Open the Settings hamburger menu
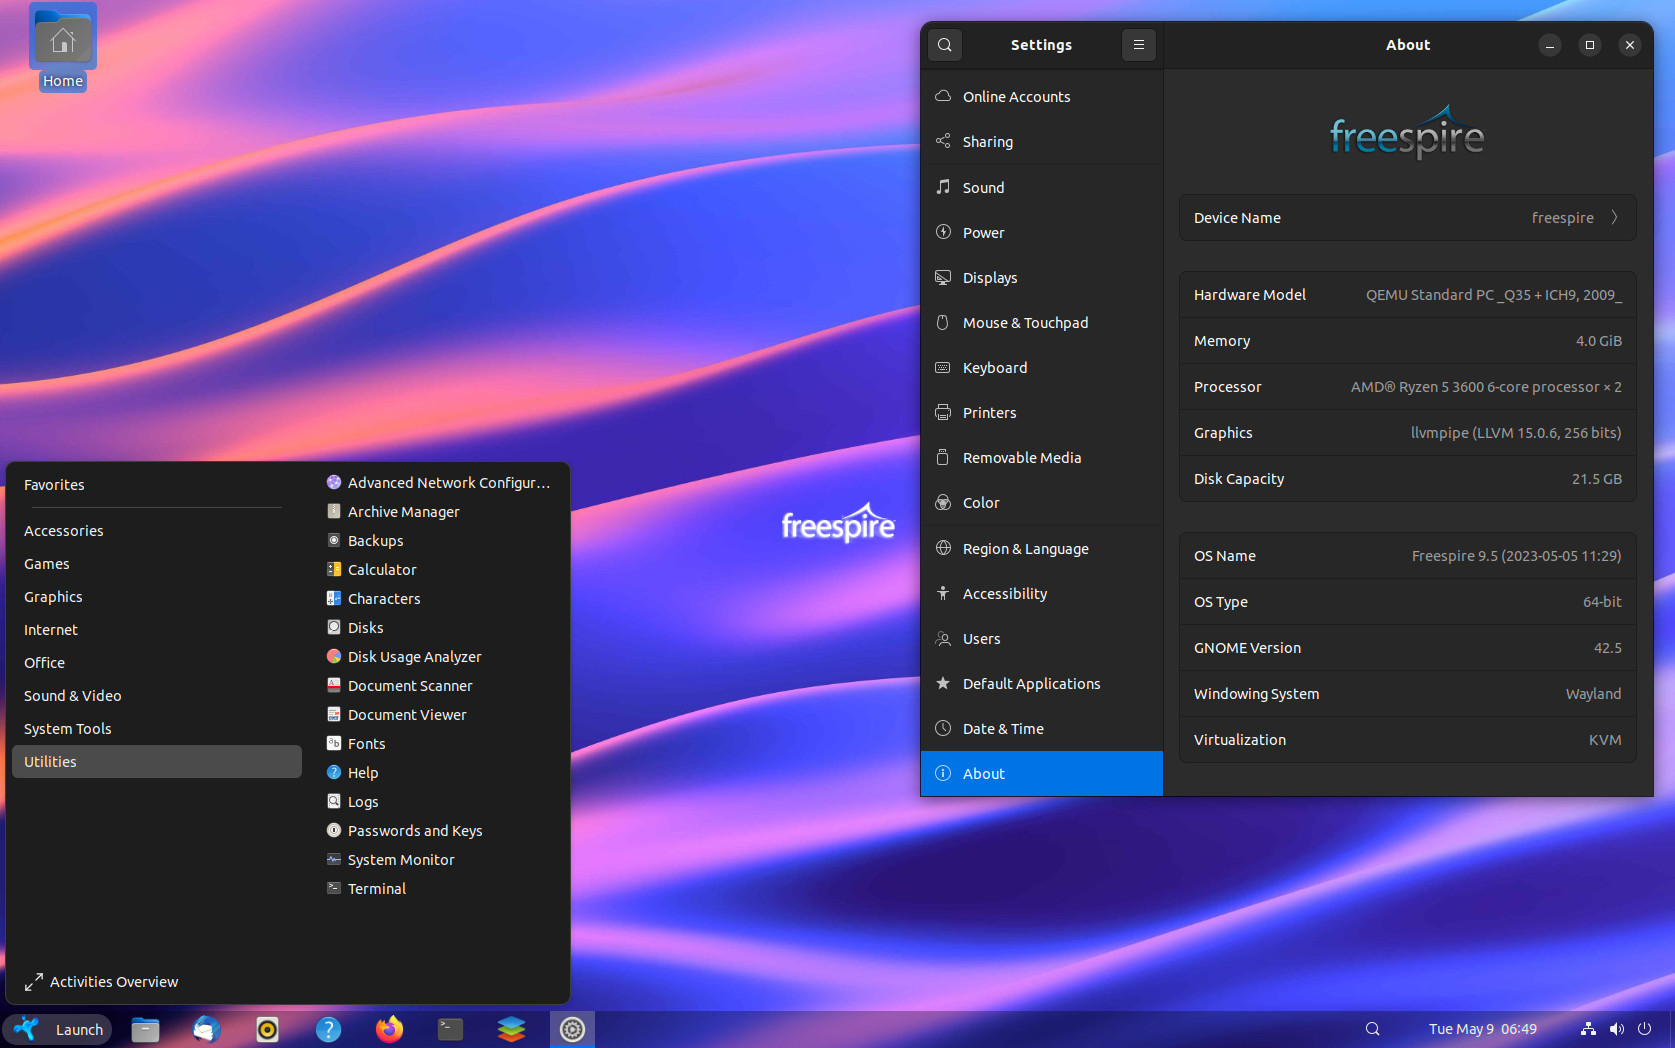1675x1048 pixels. pyautogui.click(x=1138, y=45)
